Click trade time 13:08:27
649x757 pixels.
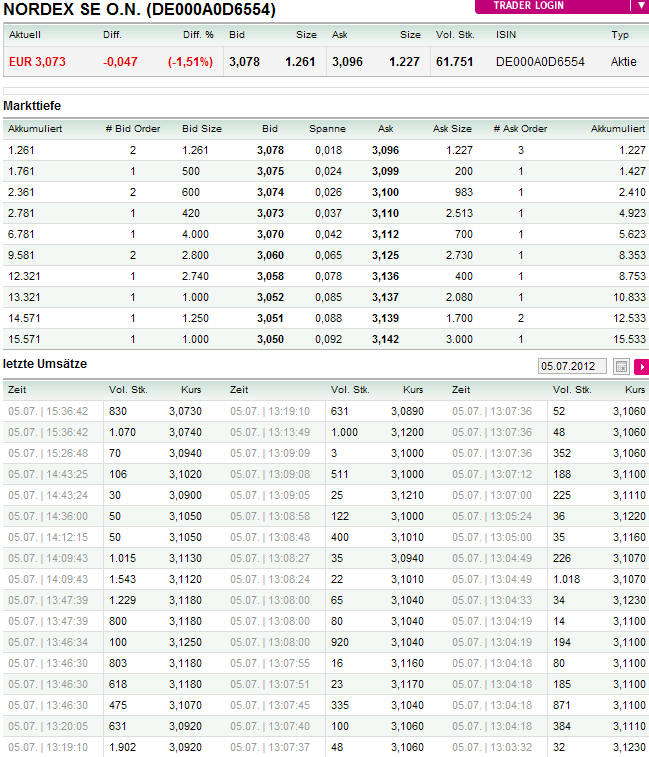pyautogui.click(x=270, y=559)
